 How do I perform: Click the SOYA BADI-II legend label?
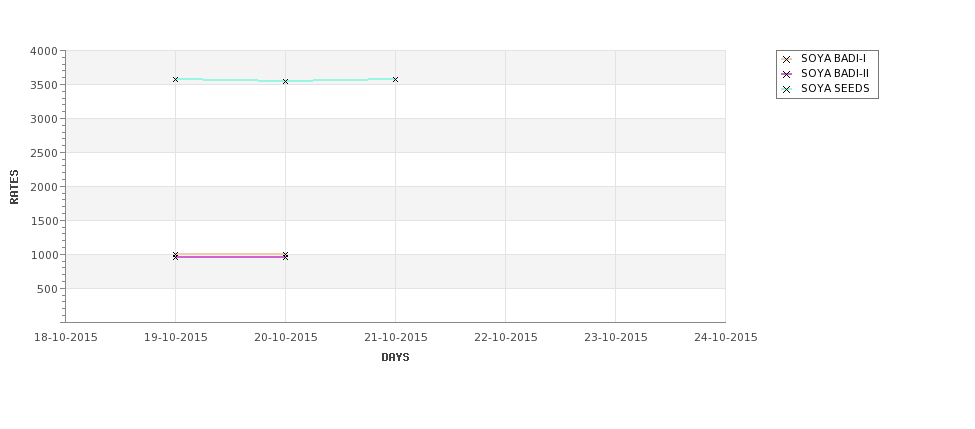click(834, 73)
